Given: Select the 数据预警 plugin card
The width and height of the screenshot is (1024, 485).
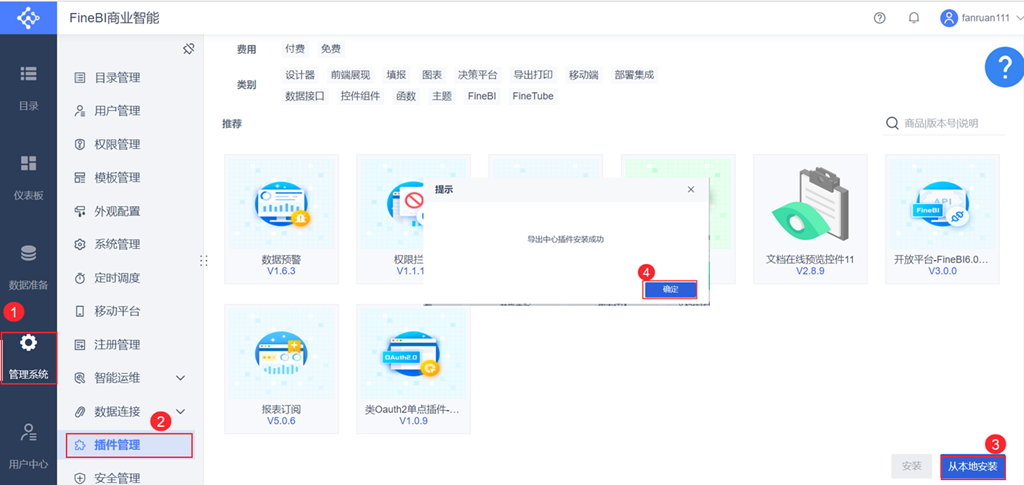Looking at the screenshot, I should (x=281, y=219).
